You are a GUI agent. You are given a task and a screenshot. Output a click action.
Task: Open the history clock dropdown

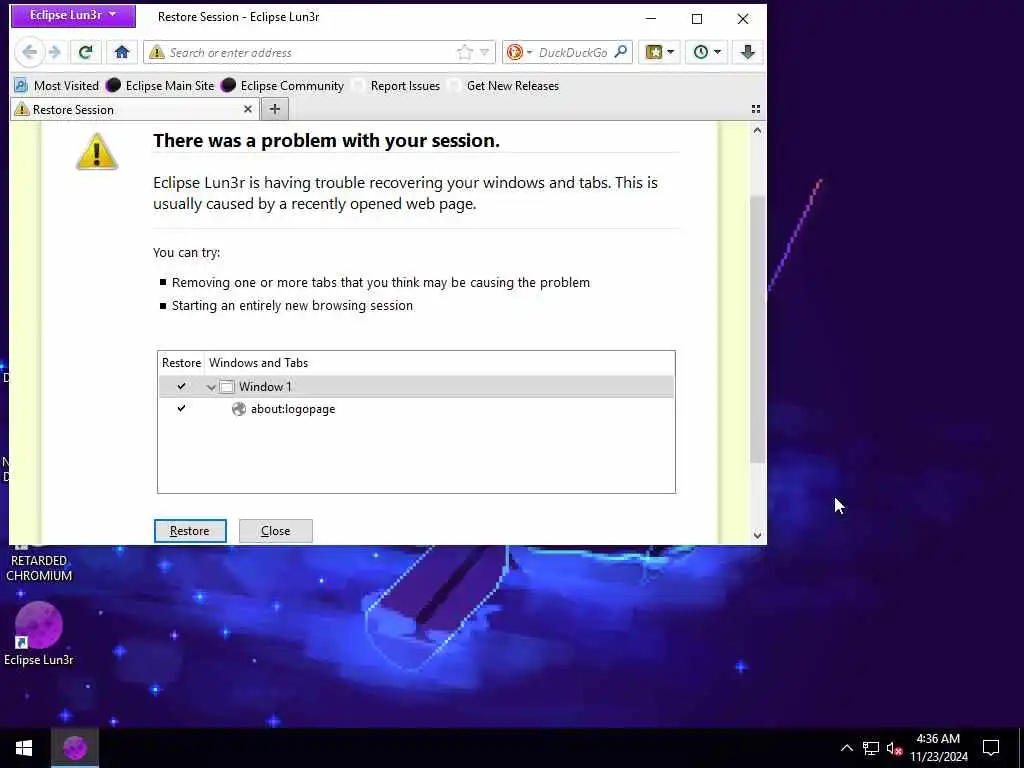coord(707,52)
